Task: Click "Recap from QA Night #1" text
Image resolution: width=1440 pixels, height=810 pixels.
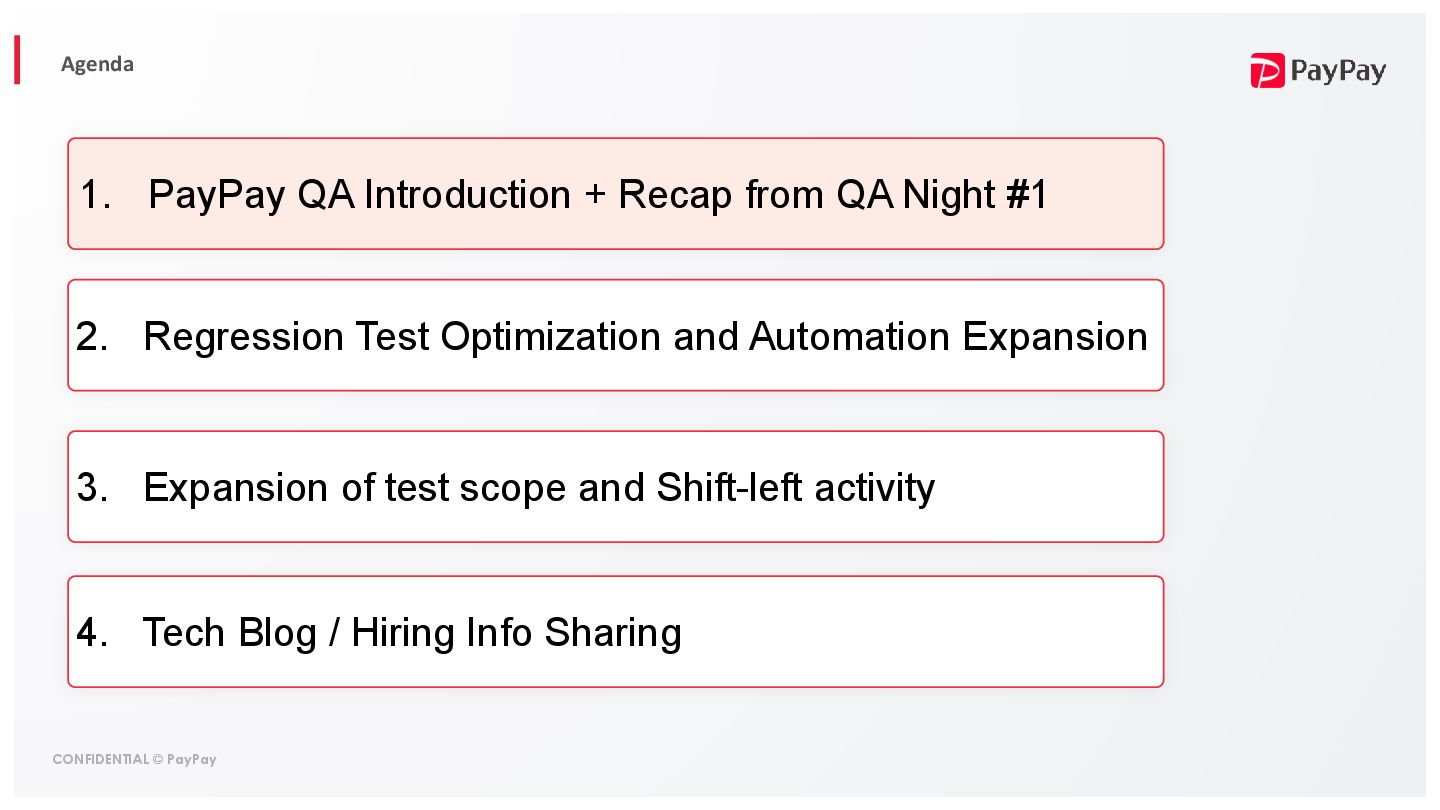Action: tap(832, 194)
